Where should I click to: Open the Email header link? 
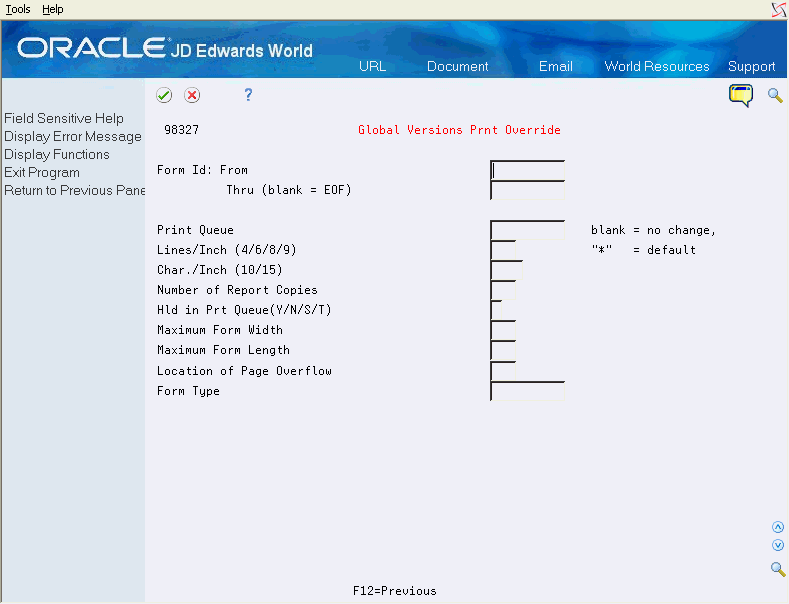(556, 66)
